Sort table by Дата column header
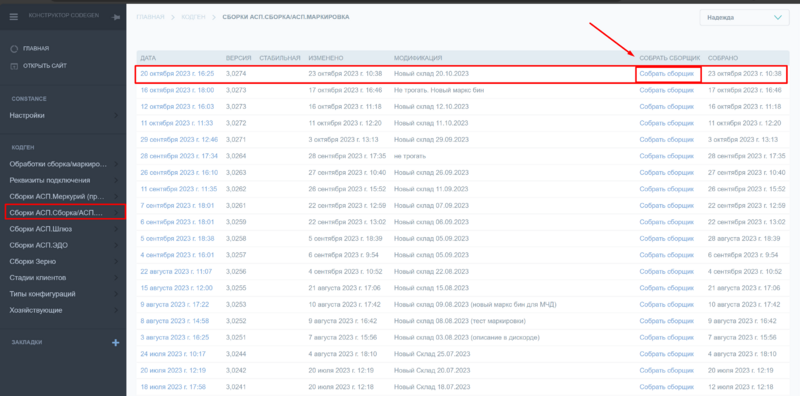The width and height of the screenshot is (800, 396). pyautogui.click(x=148, y=58)
